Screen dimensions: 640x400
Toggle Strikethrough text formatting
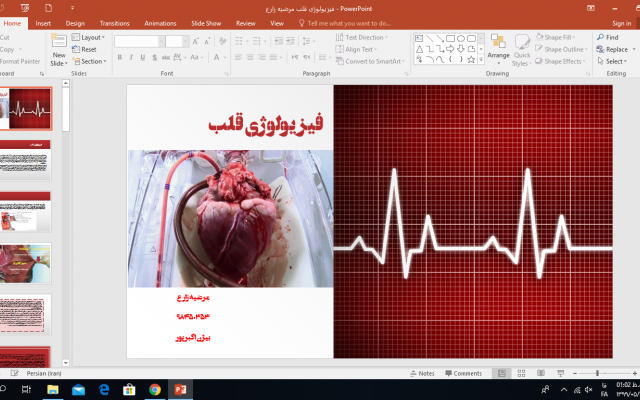[165, 58]
